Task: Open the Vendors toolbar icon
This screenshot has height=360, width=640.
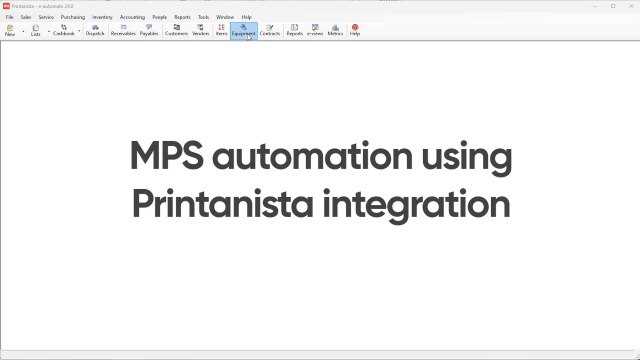Action: [200, 31]
